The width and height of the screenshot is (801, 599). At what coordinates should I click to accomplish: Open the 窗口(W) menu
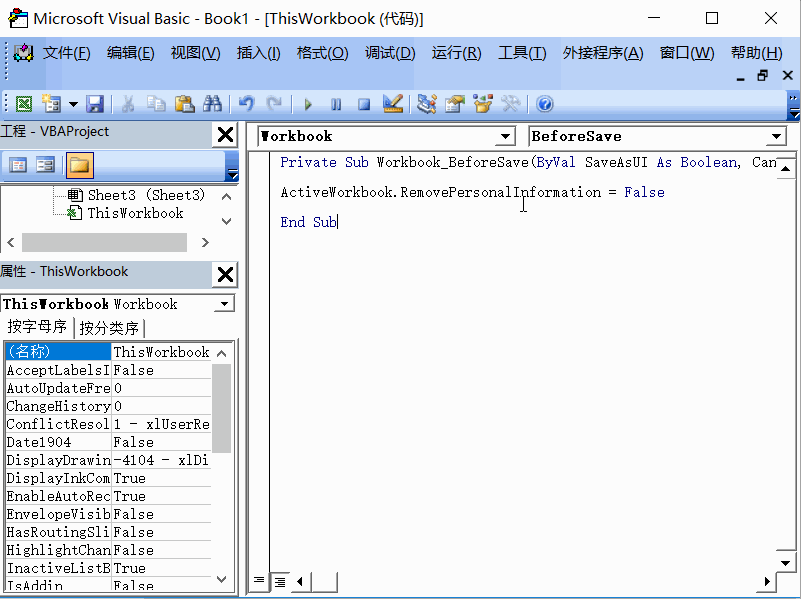[x=687, y=53]
